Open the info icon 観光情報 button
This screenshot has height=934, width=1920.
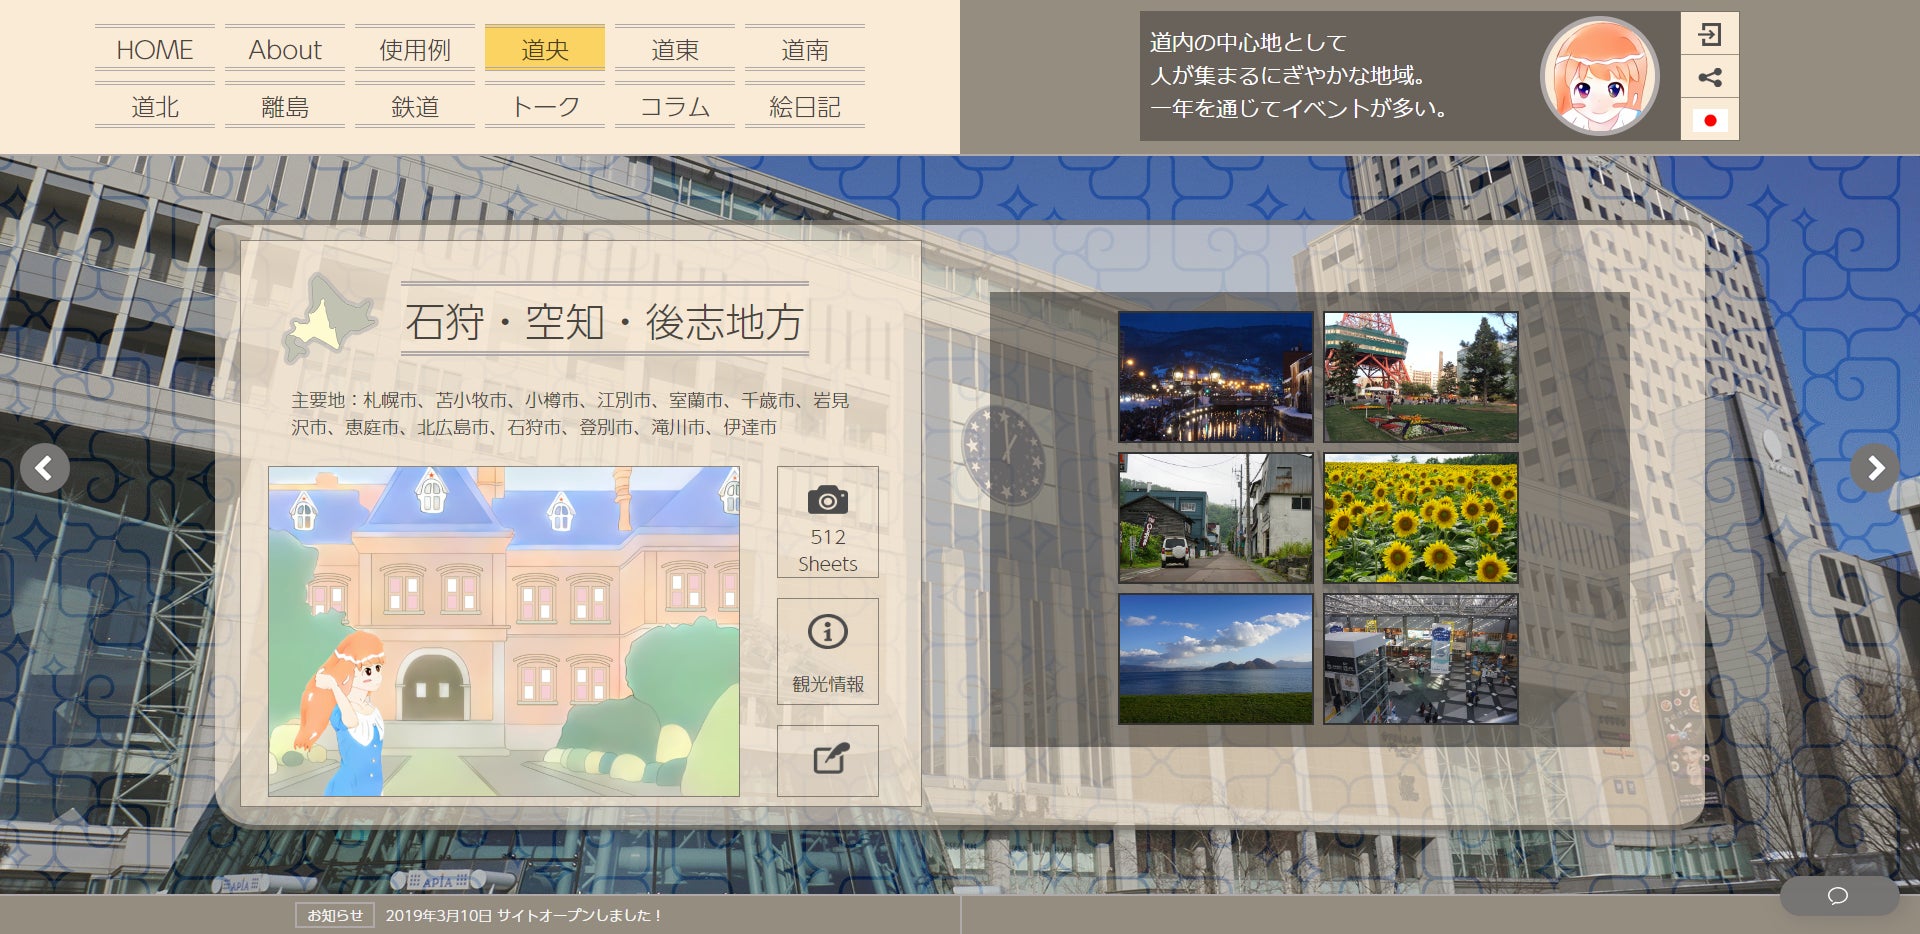pyautogui.click(x=828, y=651)
